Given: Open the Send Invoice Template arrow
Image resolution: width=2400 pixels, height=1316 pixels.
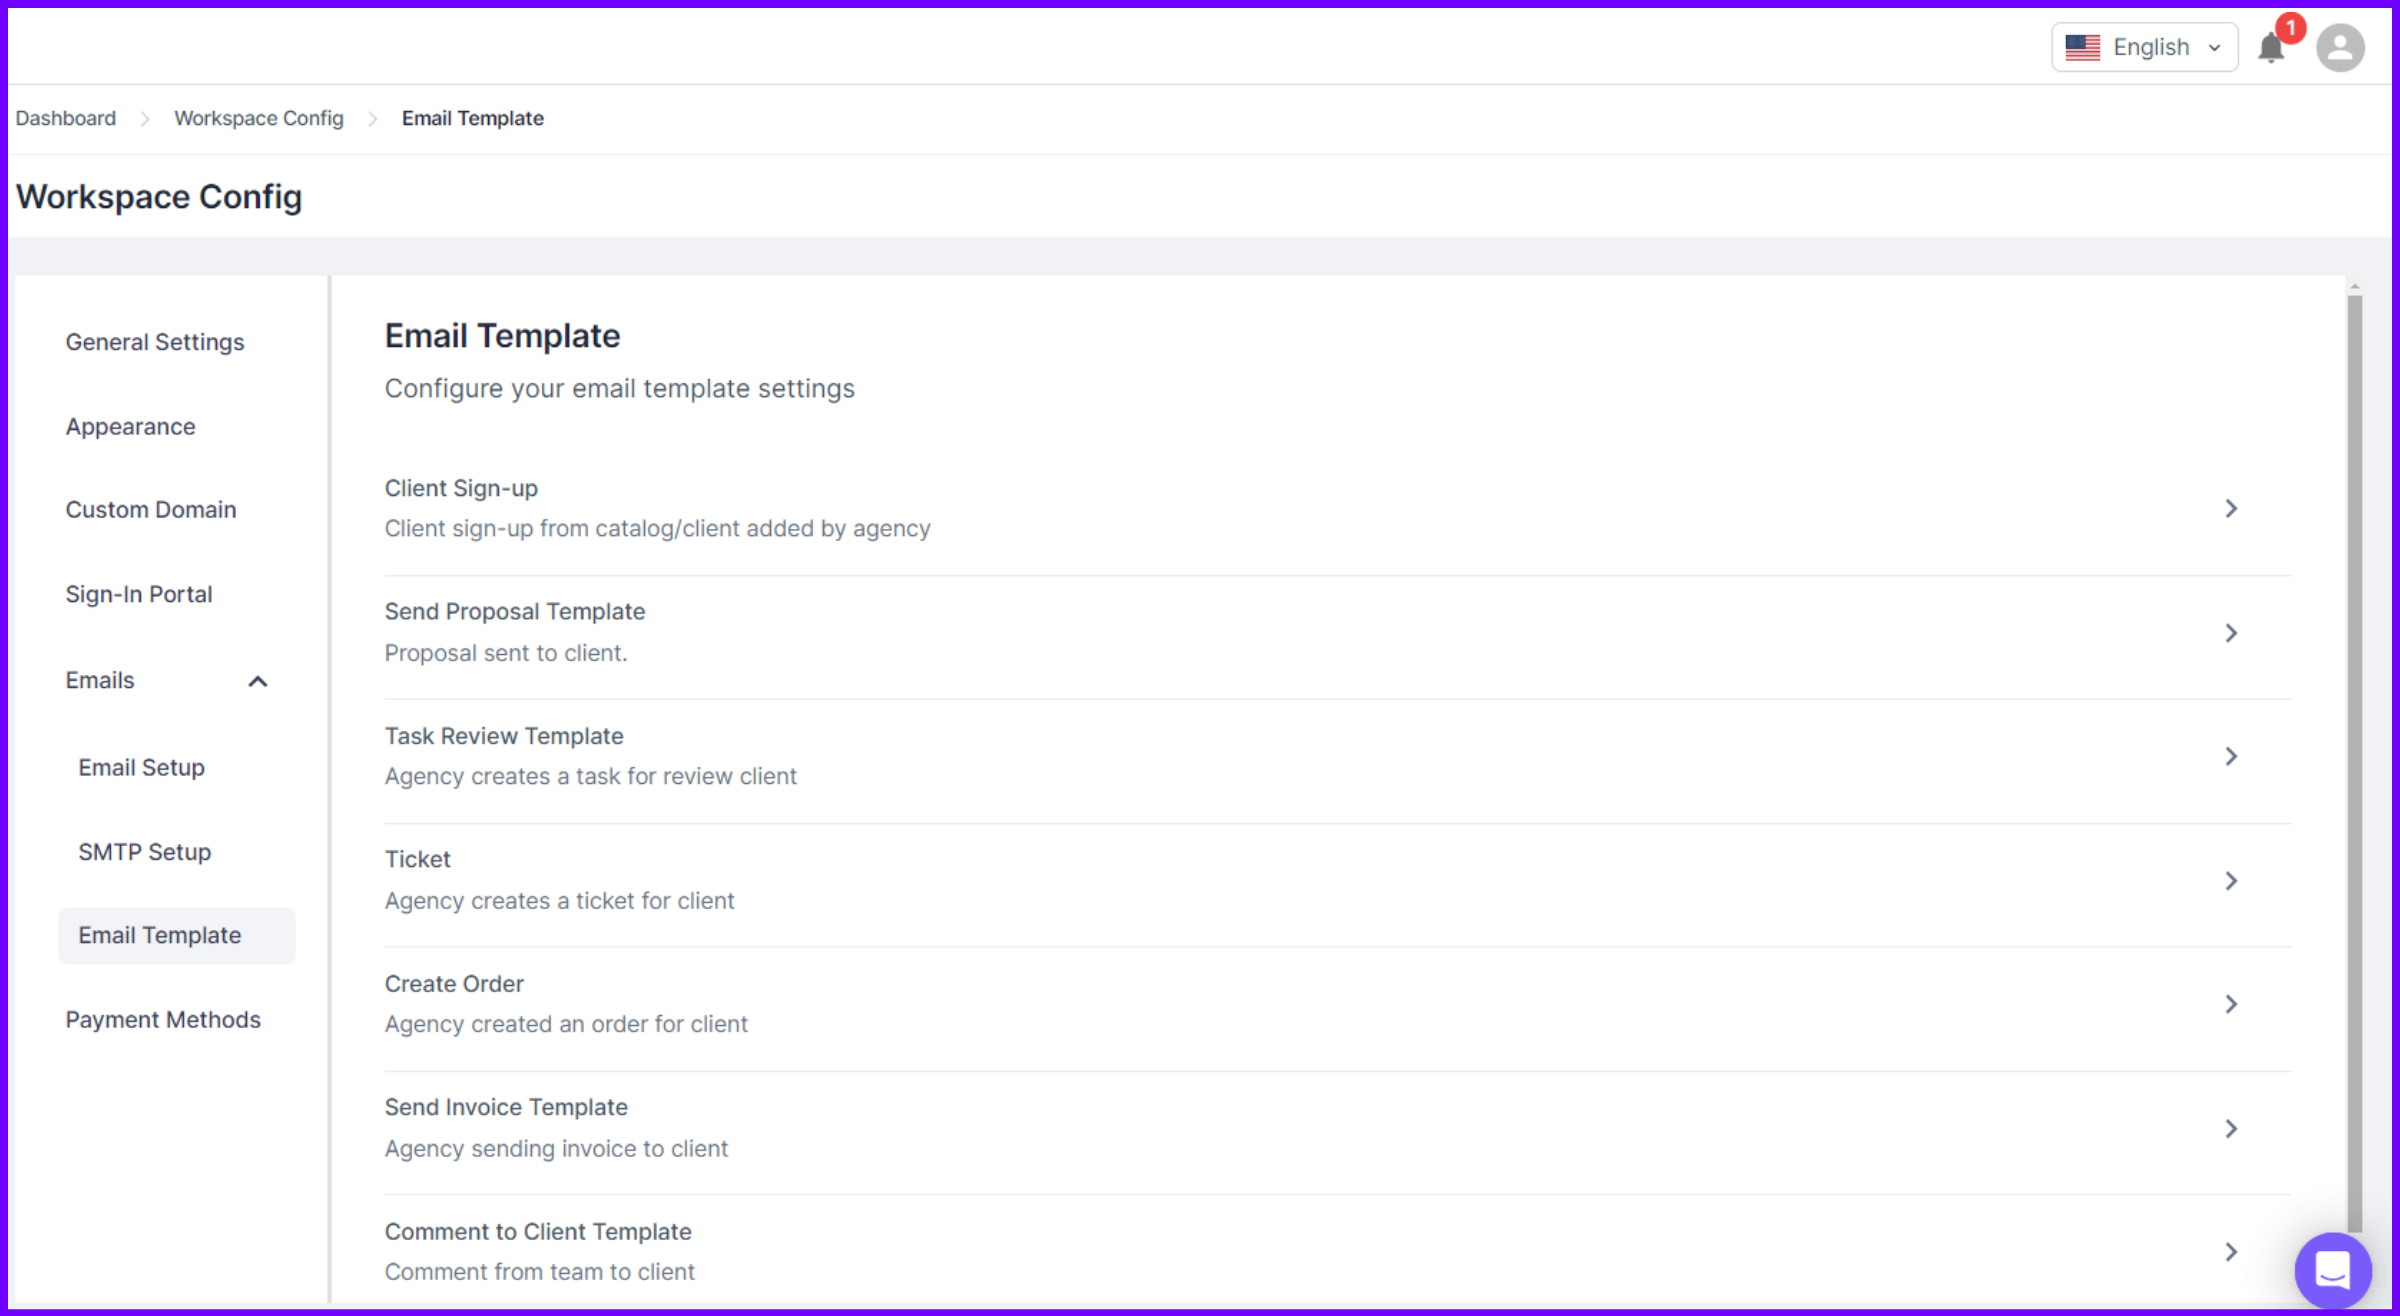Looking at the screenshot, I should point(2233,1128).
